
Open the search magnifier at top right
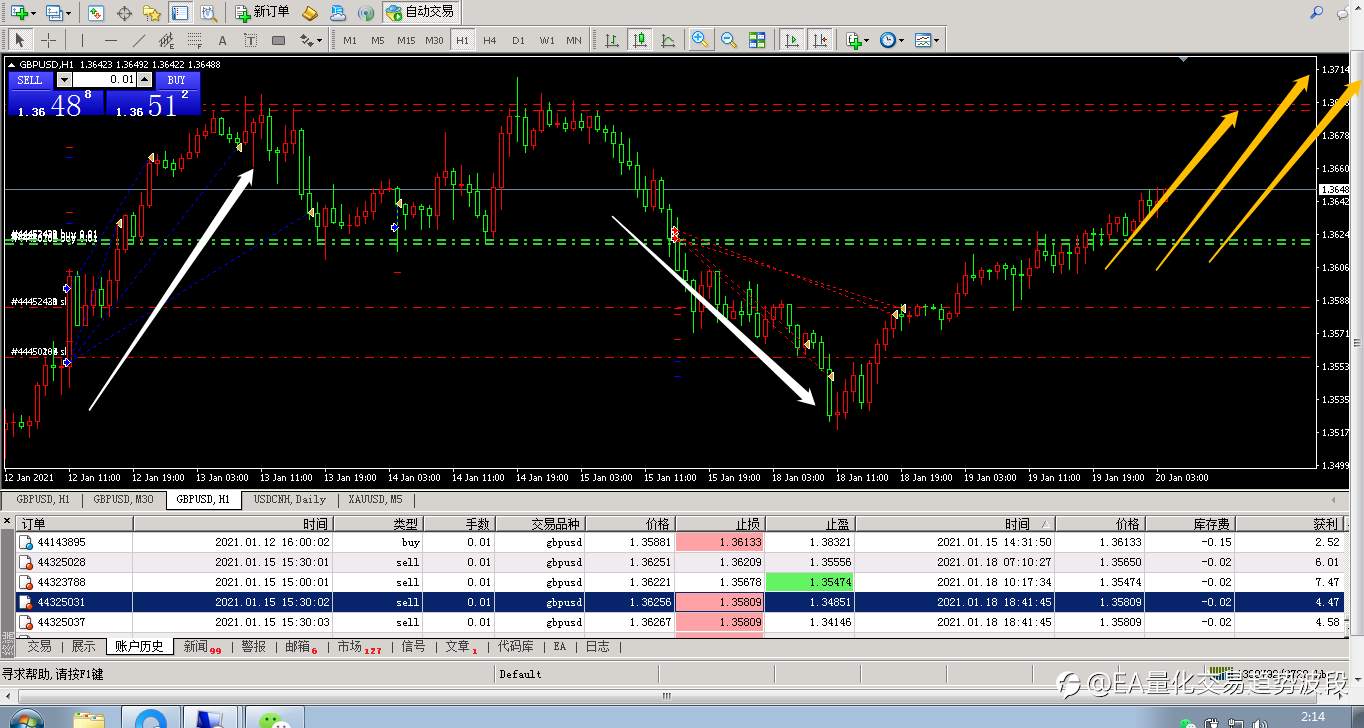pos(1316,12)
